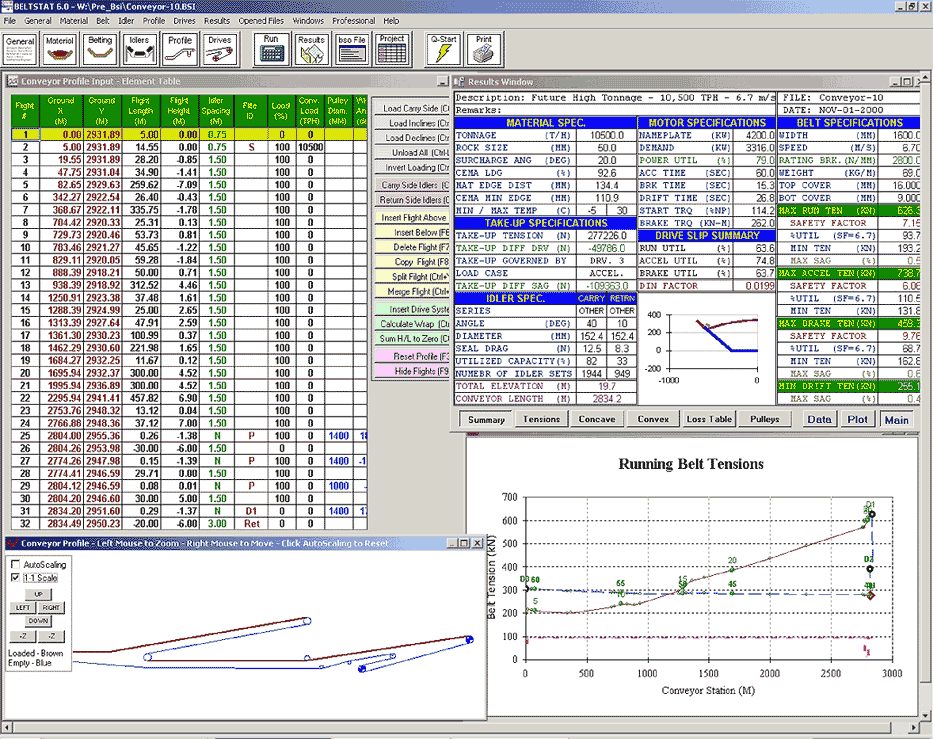Click flight row number 32
933x739 pixels.
pyautogui.click(x=25, y=524)
